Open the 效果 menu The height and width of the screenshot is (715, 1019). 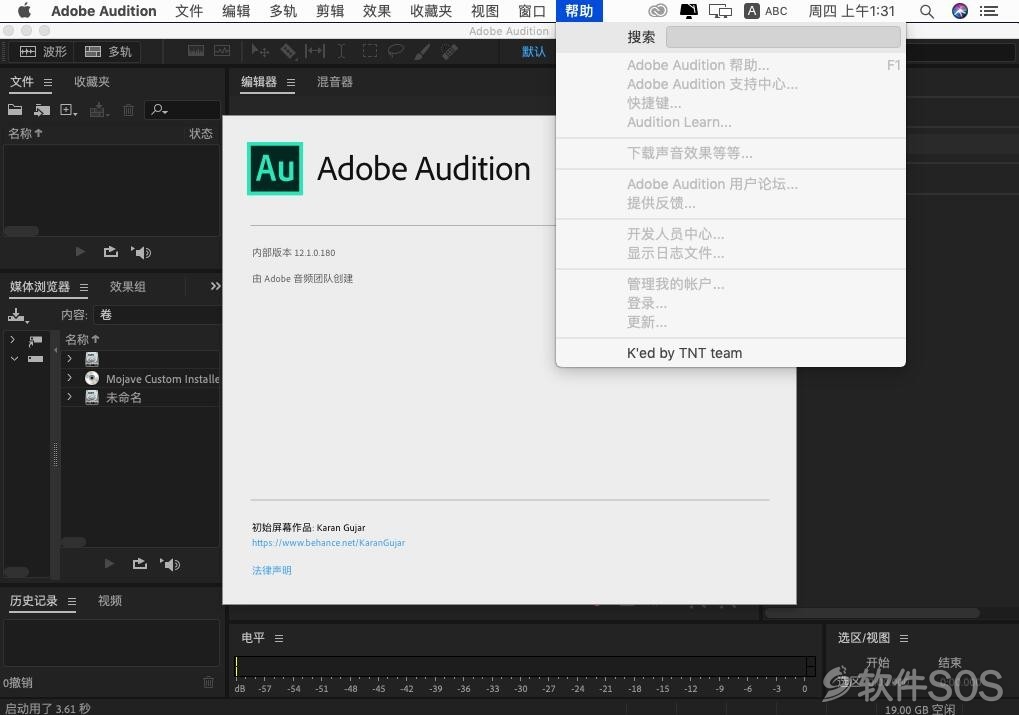pyautogui.click(x=377, y=11)
